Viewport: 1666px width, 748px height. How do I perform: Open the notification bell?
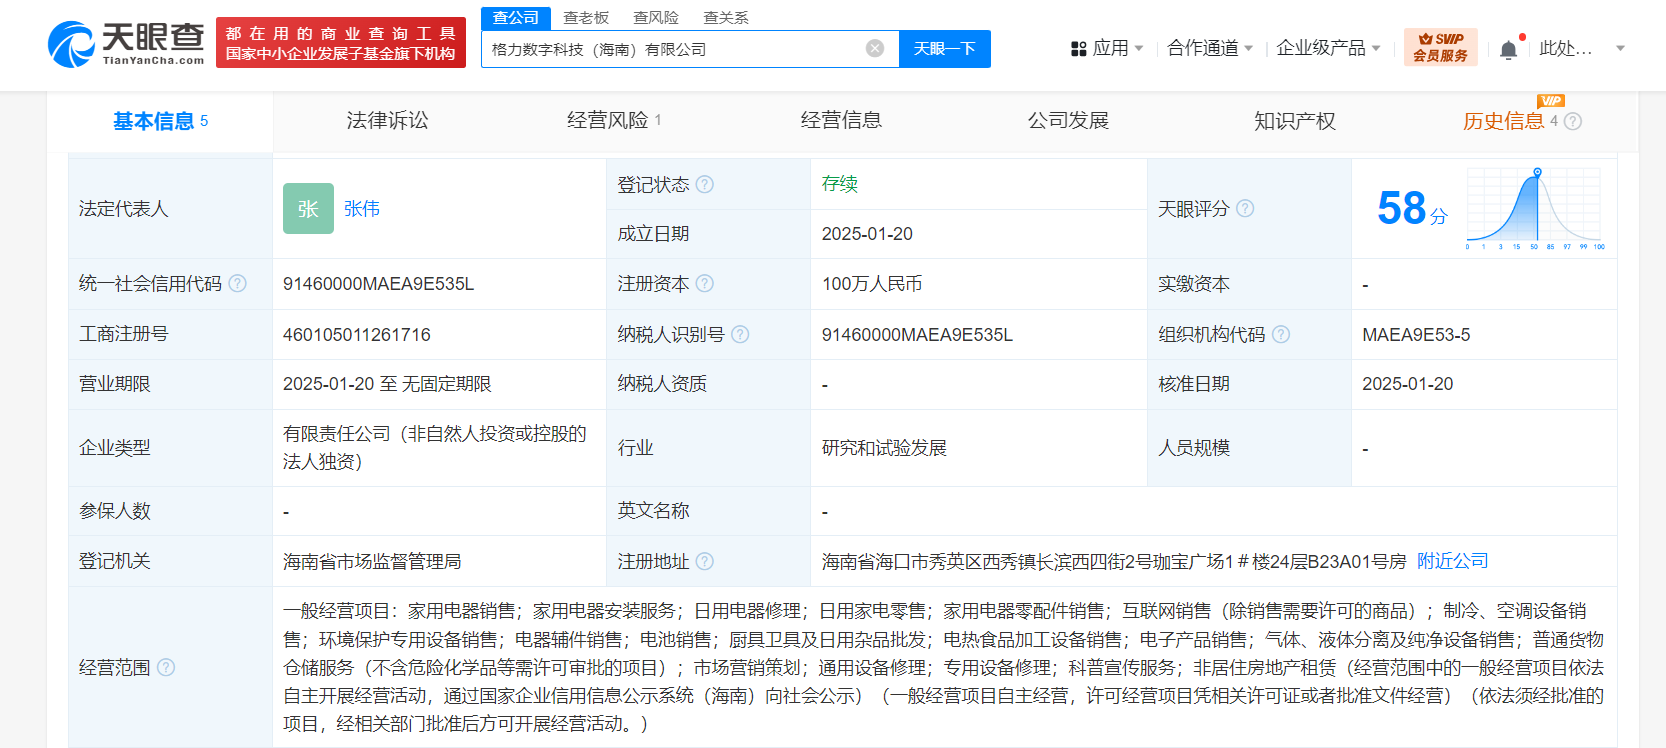click(1508, 49)
